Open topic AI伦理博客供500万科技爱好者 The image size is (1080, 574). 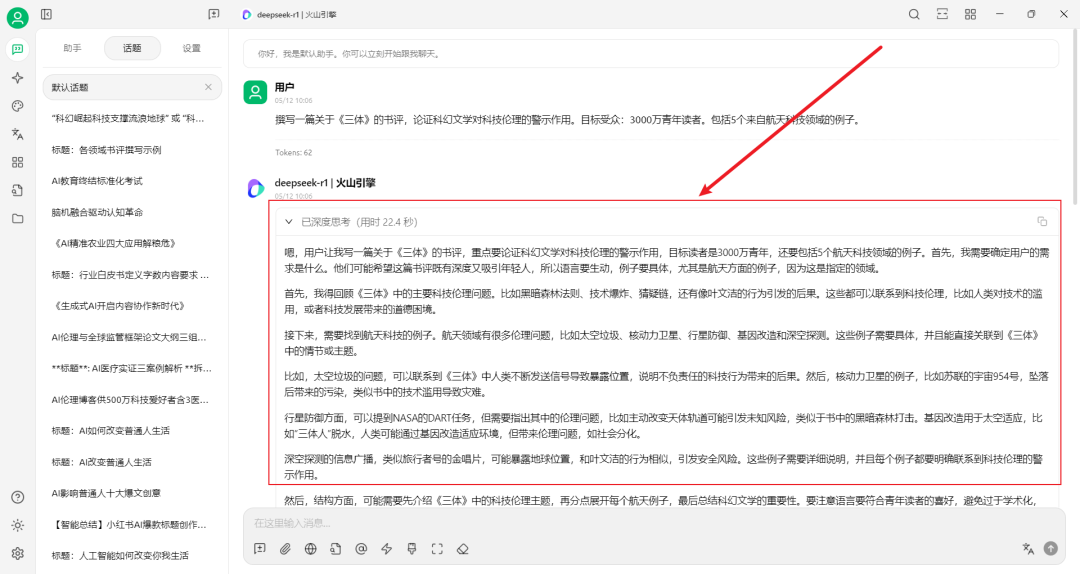pyautogui.click(x=132, y=400)
